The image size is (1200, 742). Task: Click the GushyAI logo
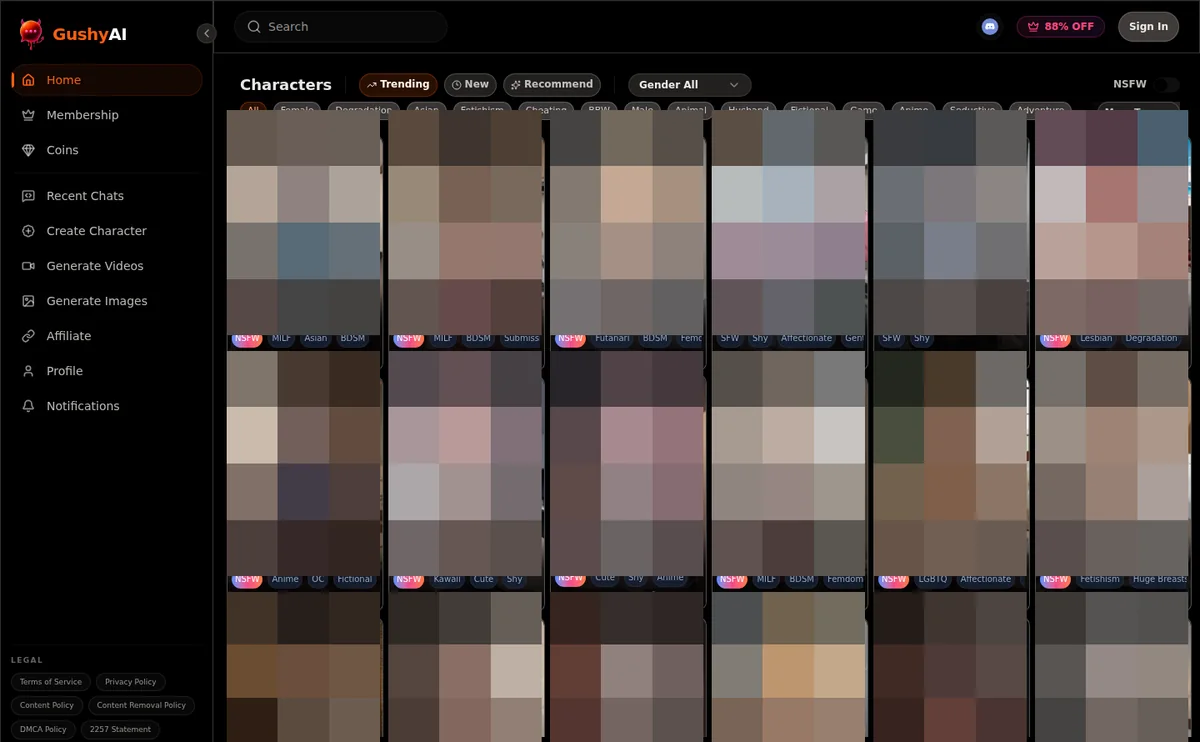point(73,34)
